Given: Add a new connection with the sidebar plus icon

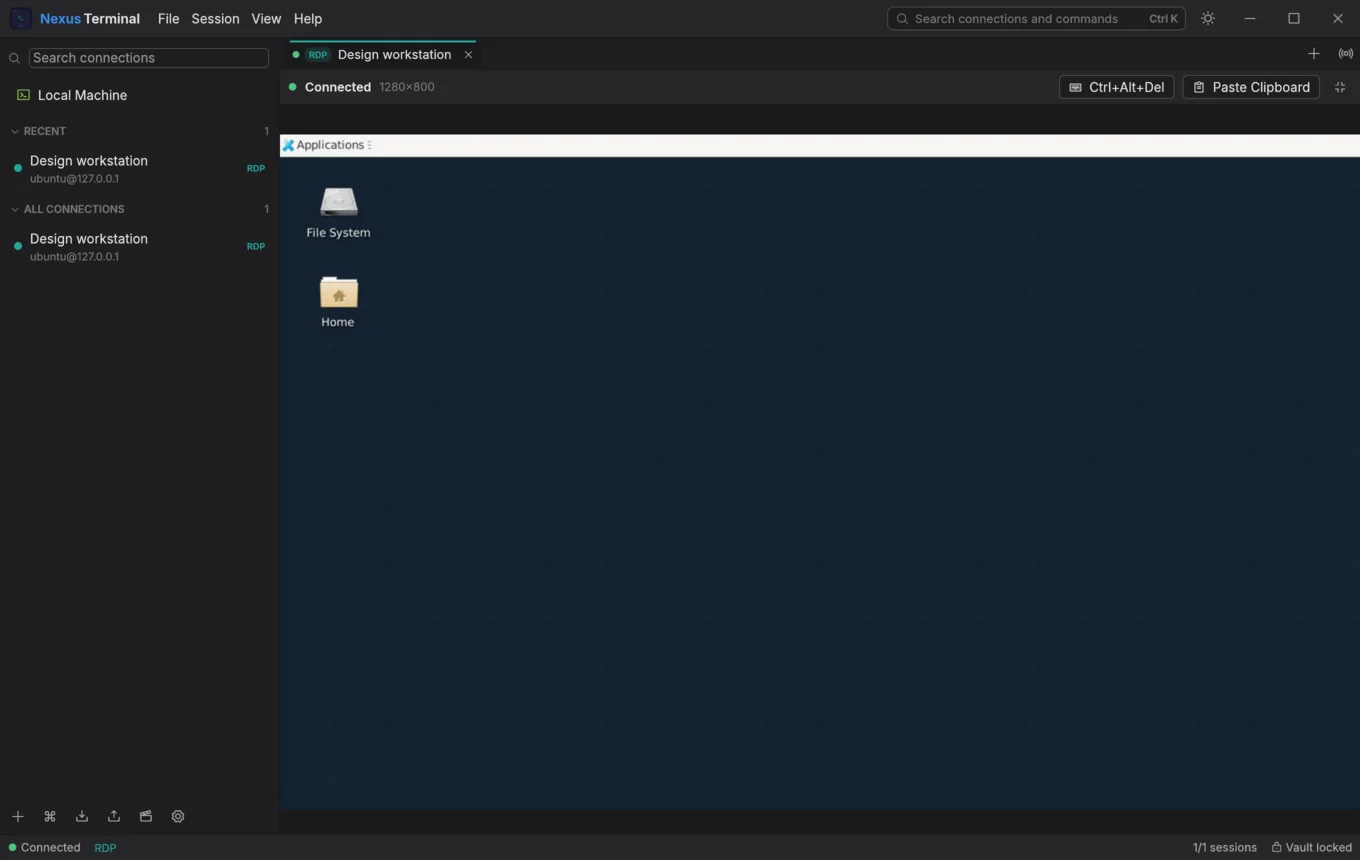Looking at the screenshot, I should point(17,816).
